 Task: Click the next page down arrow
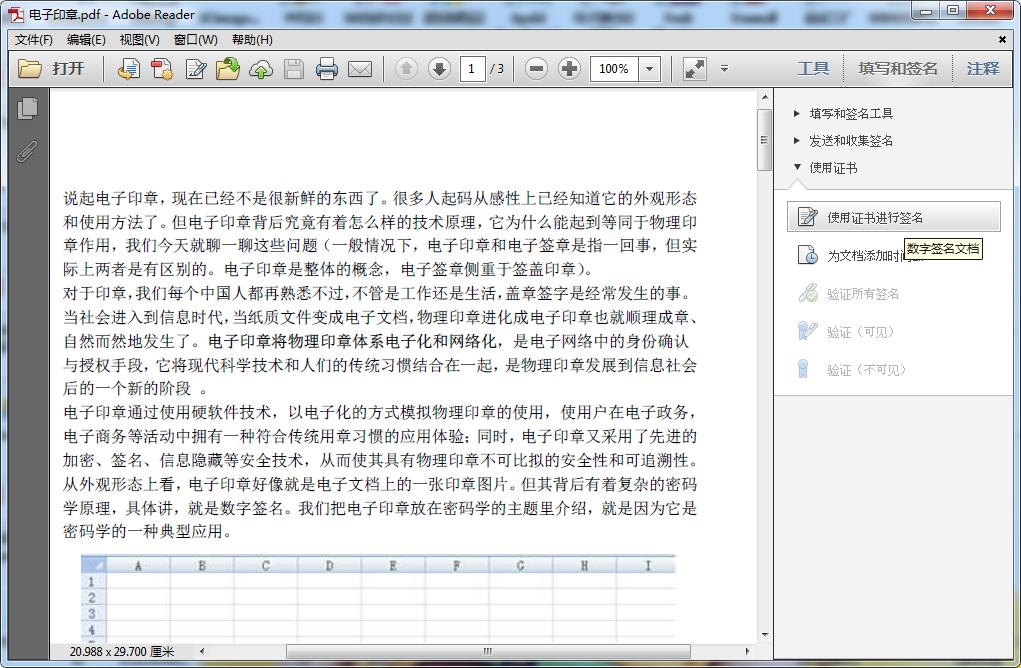pos(438,69)
